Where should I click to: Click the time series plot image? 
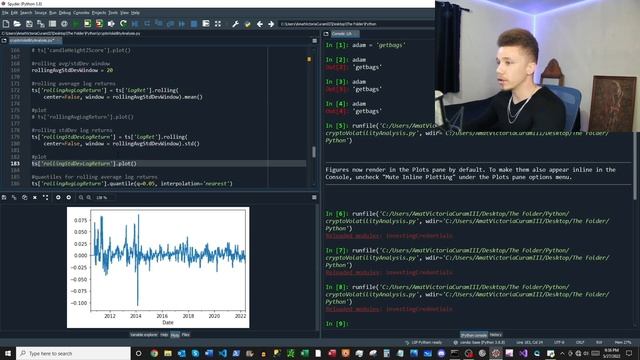click(x=158, y=267)
